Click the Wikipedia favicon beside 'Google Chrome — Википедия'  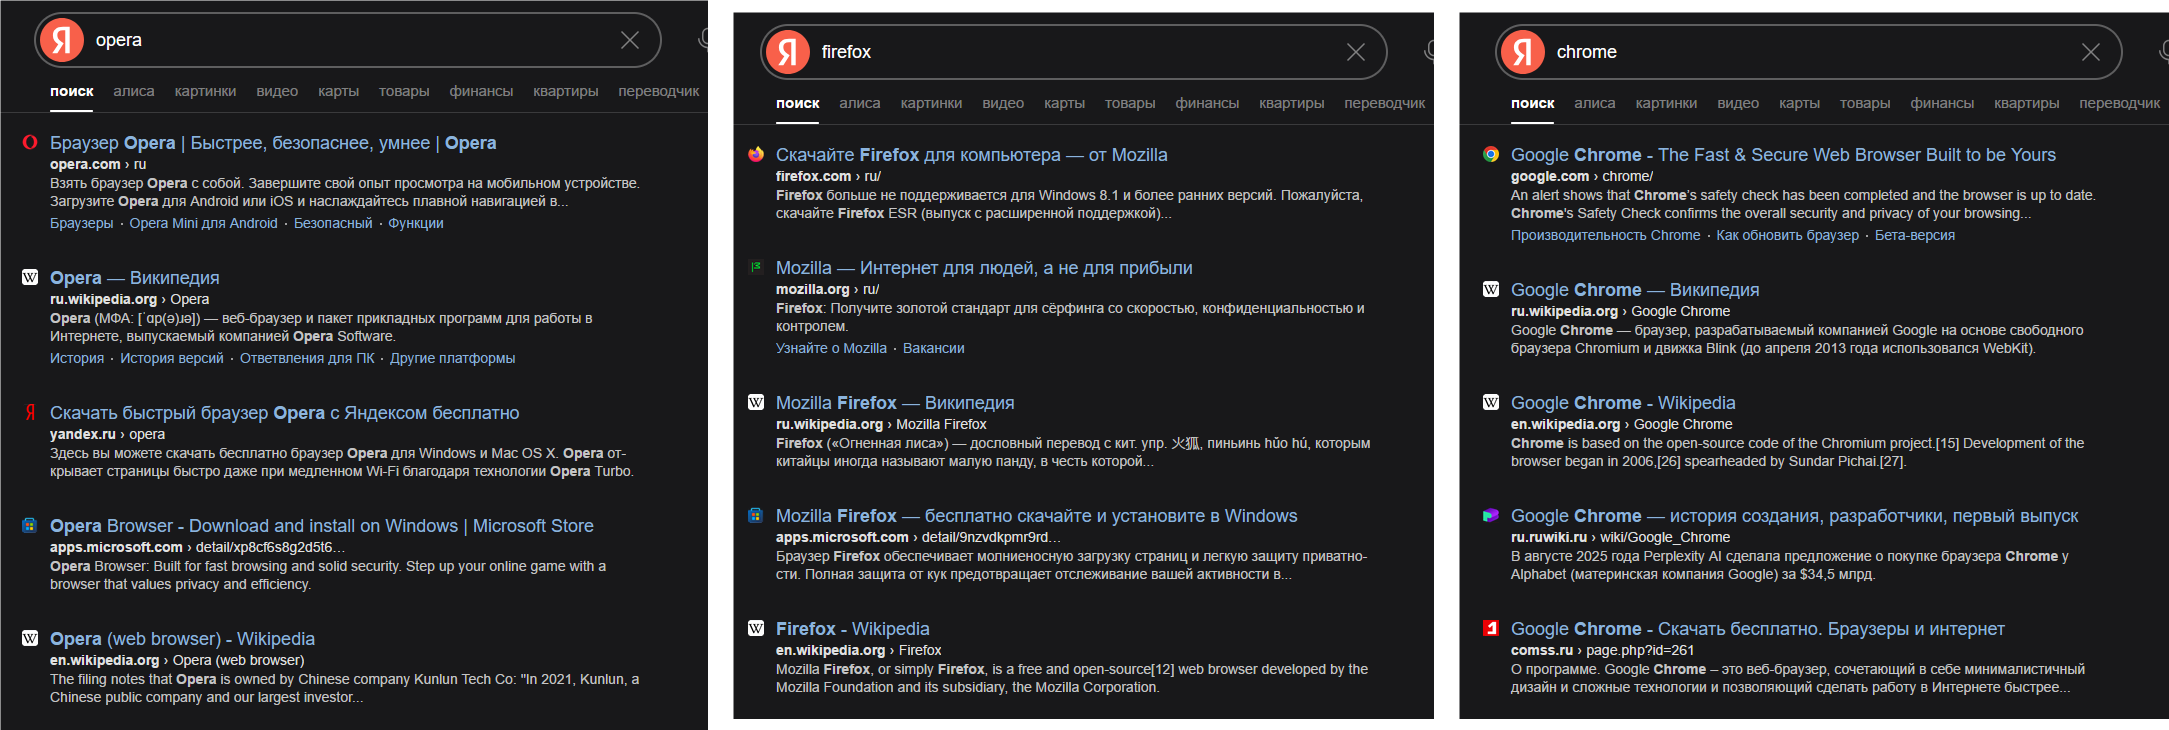pos(1491,289)
